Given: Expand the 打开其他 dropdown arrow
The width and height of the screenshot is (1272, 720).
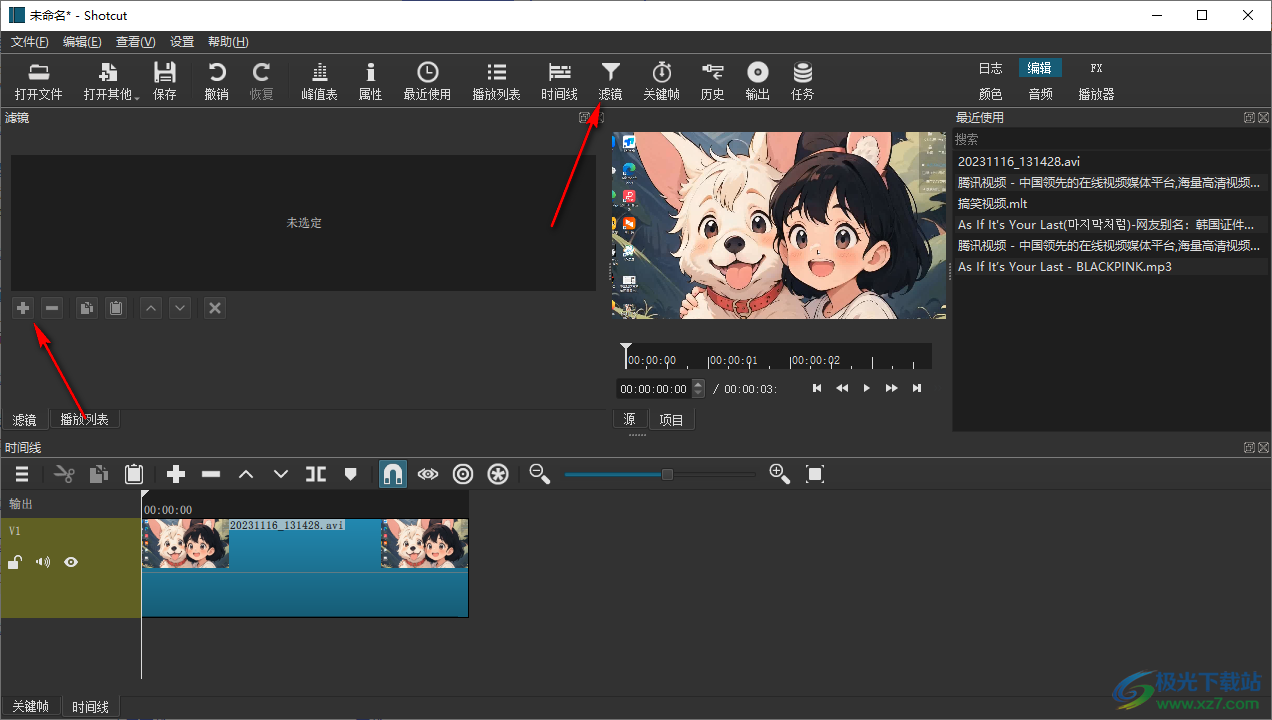Looking at the screenshot, I should (137, 97).
